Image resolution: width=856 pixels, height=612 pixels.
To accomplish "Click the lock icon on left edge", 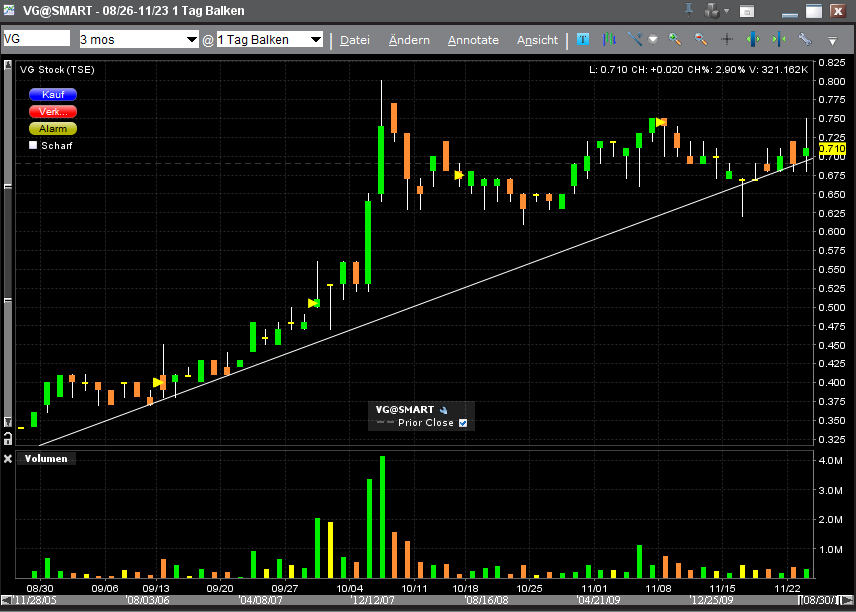I will (x=8, y=438).
